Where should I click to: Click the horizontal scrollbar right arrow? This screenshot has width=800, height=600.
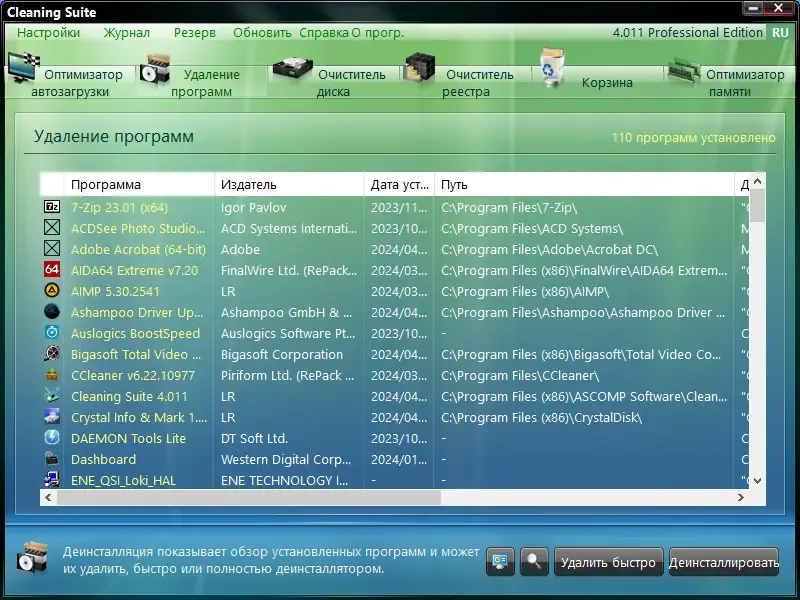tap(741, 497)
